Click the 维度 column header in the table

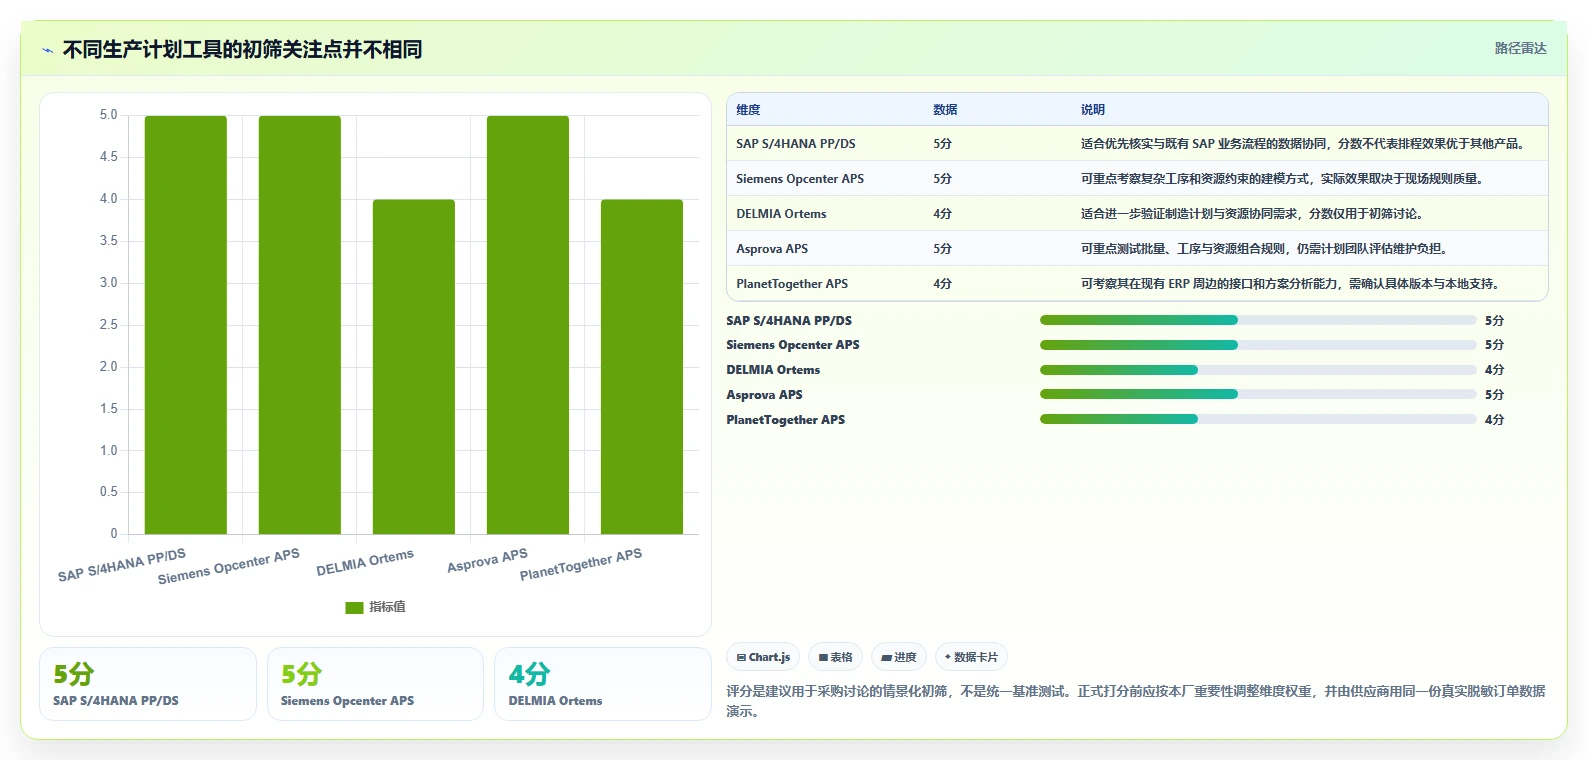(748, 110)
